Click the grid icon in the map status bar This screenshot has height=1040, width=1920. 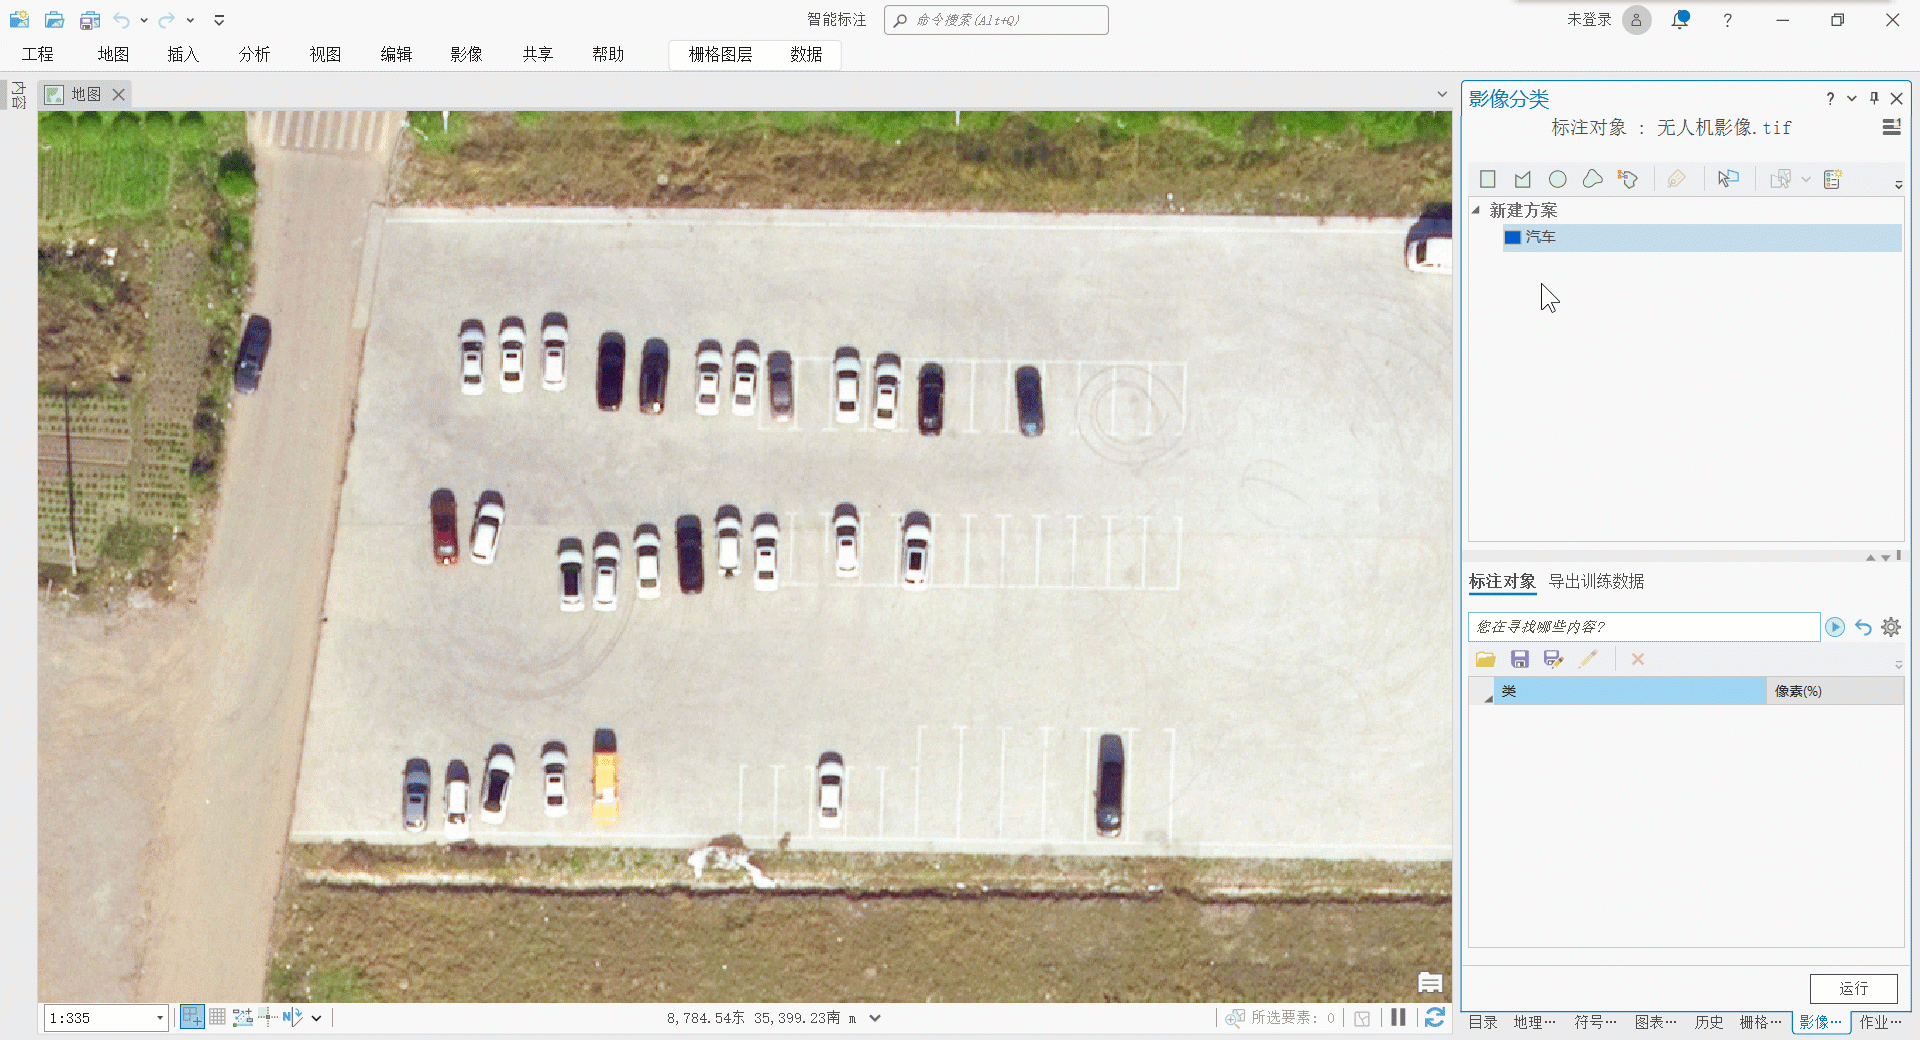217,1017
